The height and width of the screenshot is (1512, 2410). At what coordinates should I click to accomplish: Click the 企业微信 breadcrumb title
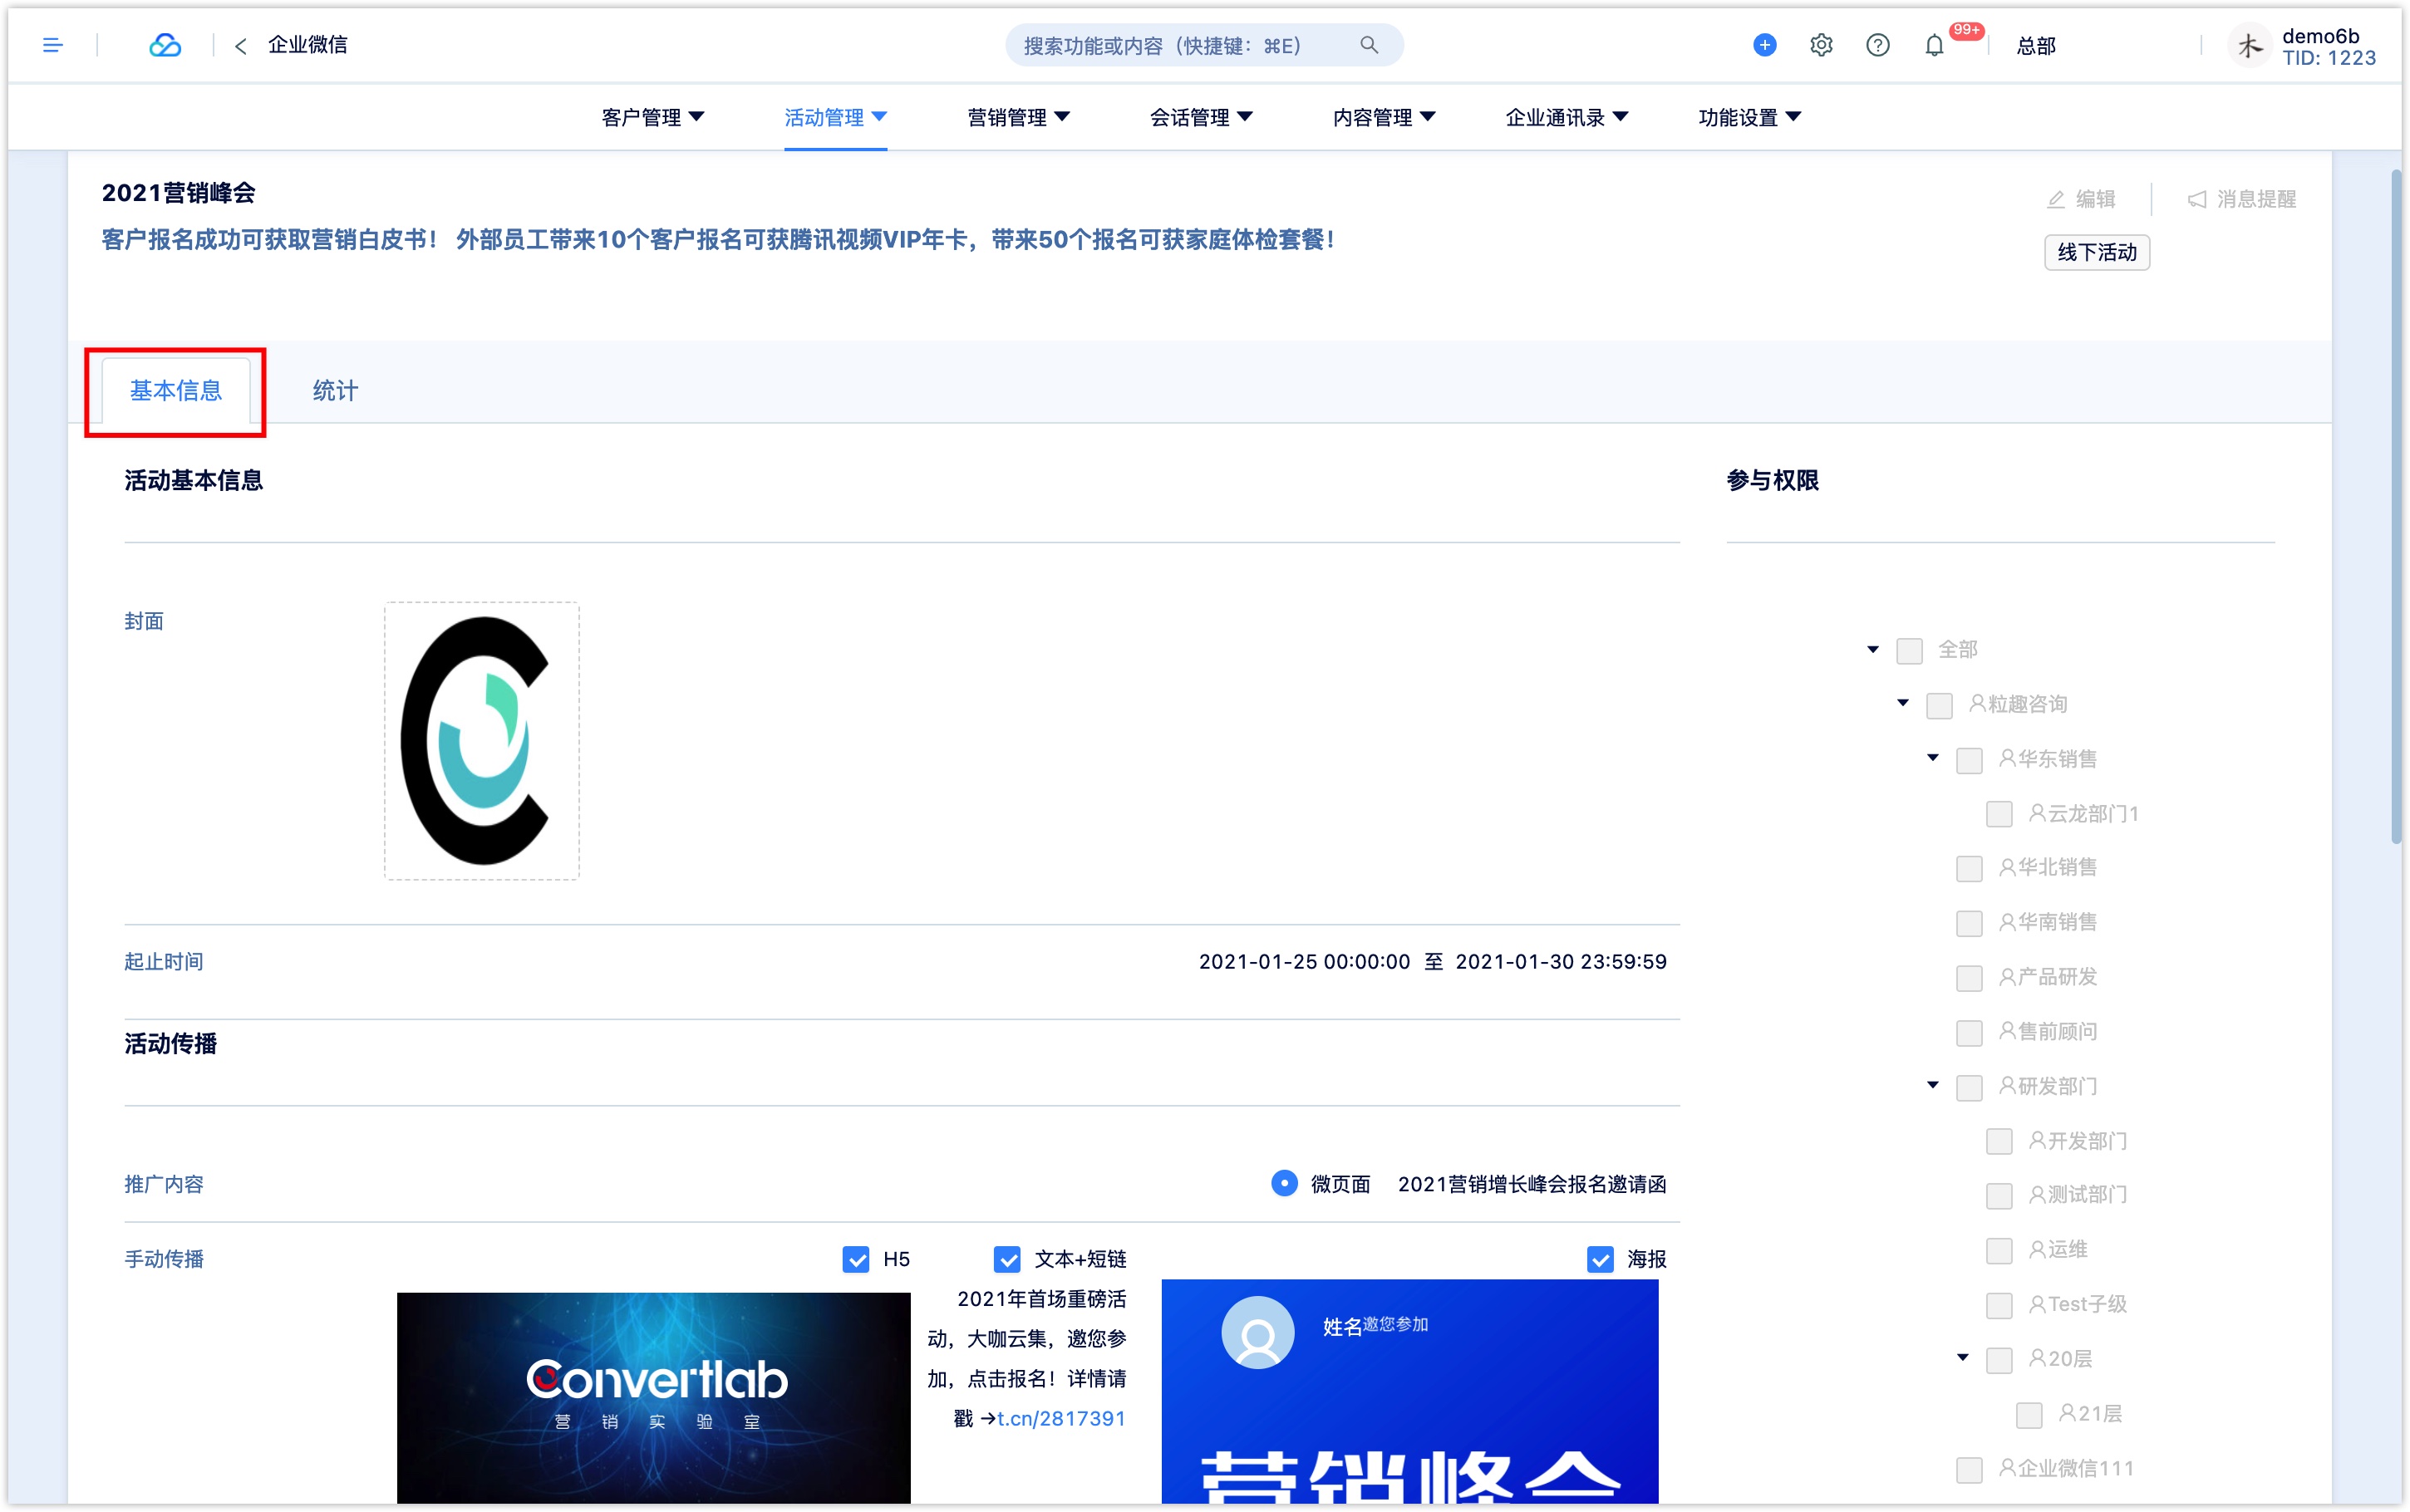point(308,45)
